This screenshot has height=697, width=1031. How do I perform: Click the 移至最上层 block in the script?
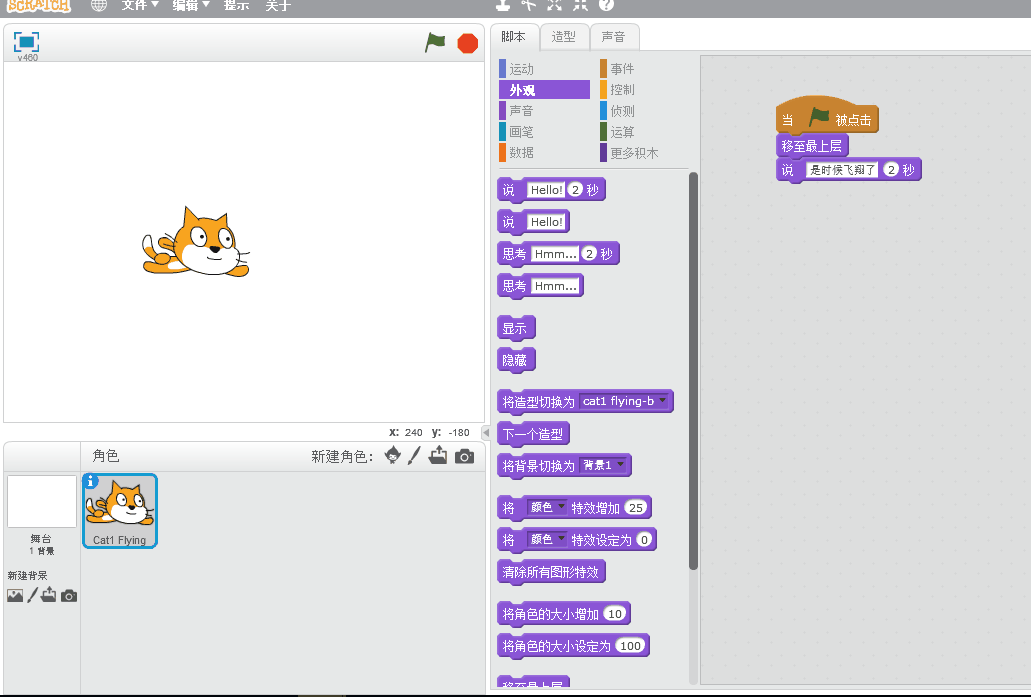[812, 145]
